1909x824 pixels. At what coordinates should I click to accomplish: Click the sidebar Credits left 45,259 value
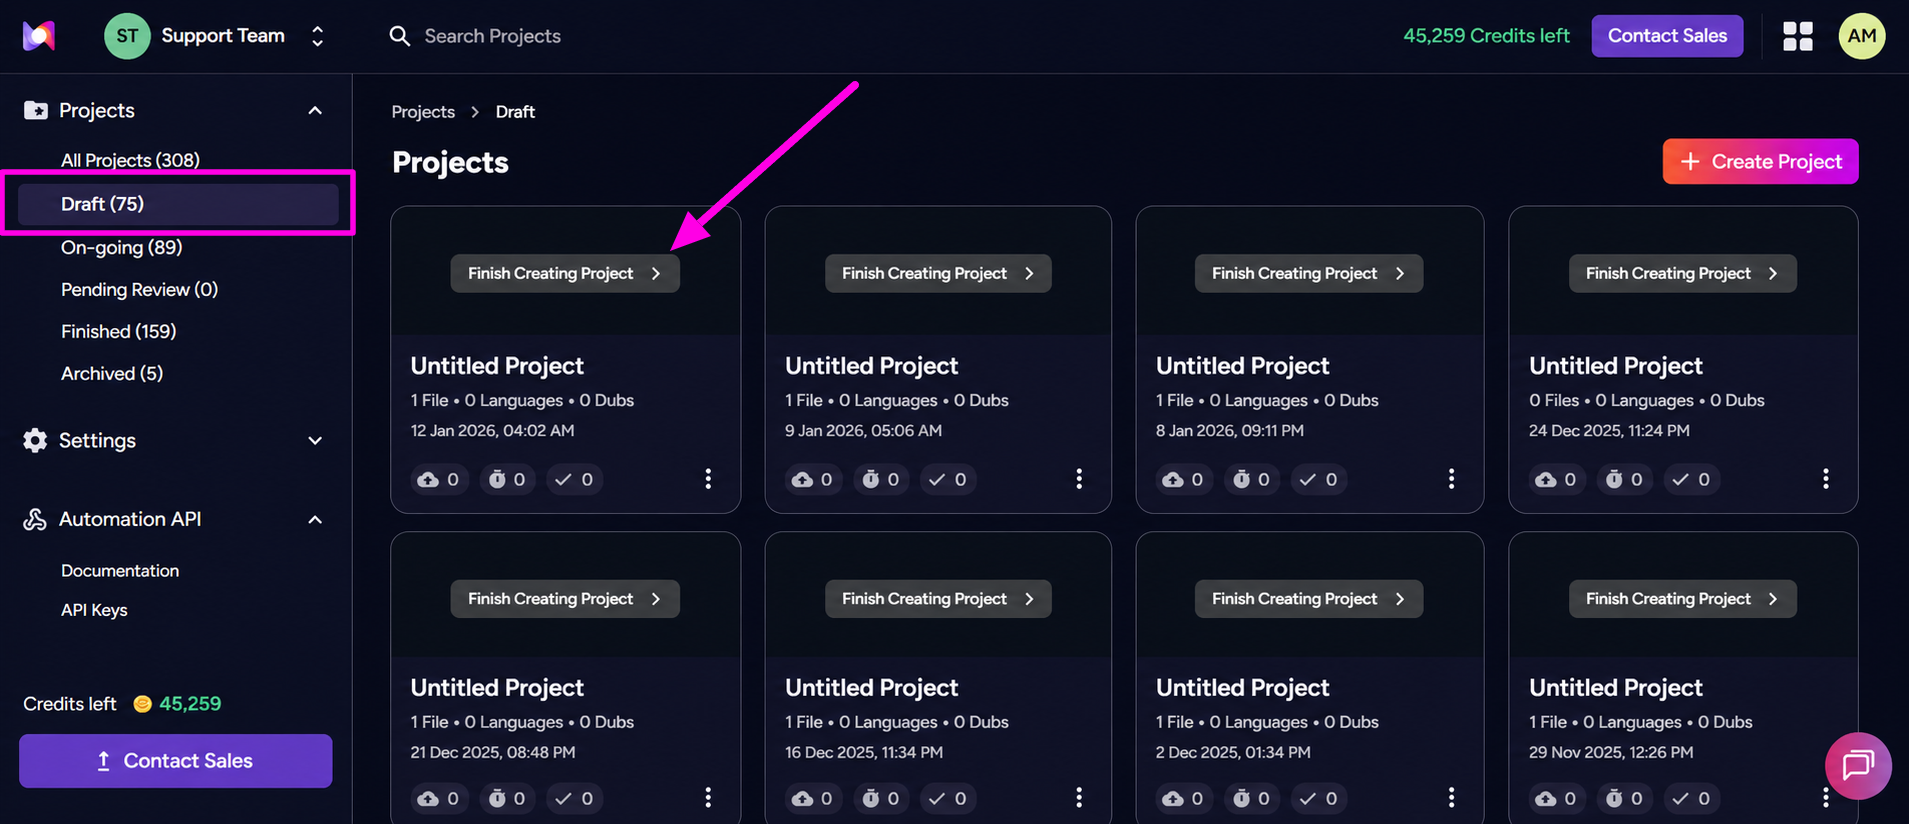[190, 704]
